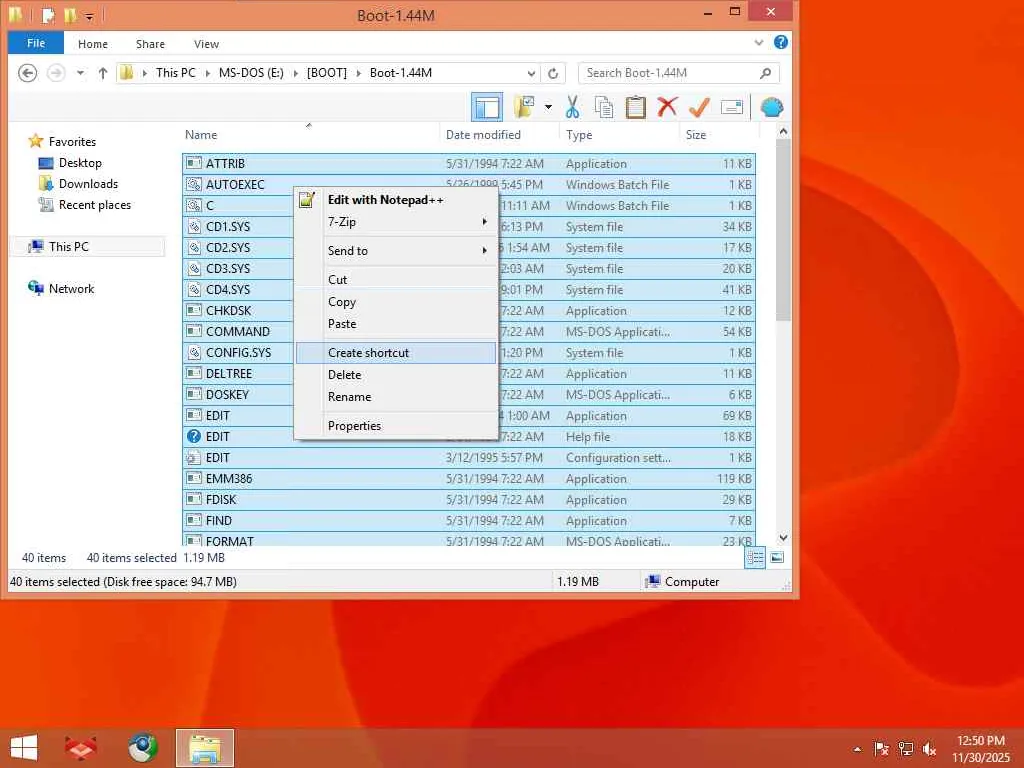Click This PC in the address breadcrumb

pyautogui.click(x=176, y=73)
